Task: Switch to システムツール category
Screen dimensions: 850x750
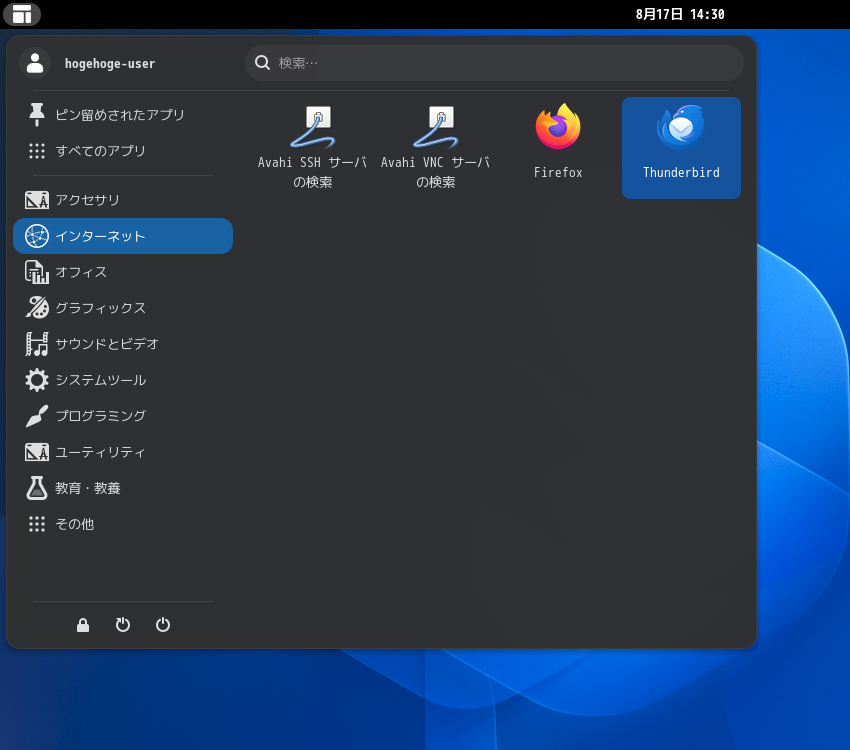Action: coord(123,380)
